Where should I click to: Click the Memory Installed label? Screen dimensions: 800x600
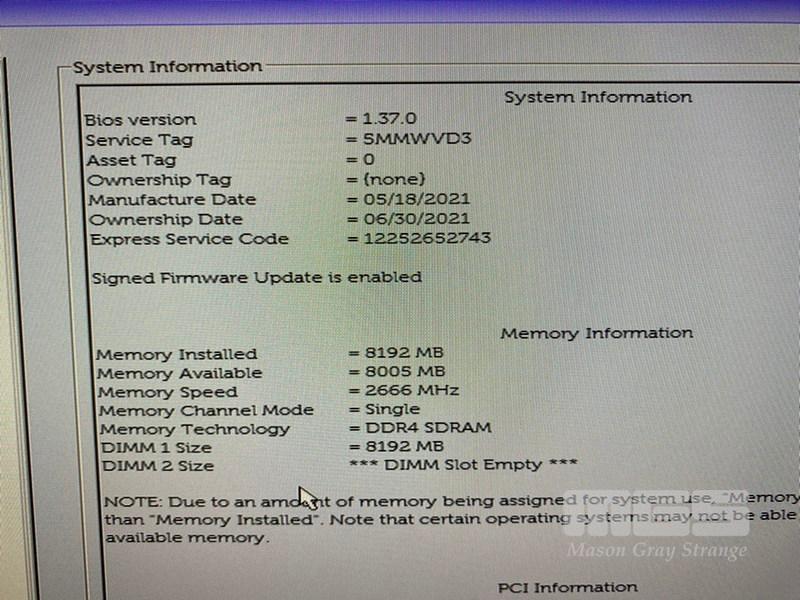pos(177,354)
